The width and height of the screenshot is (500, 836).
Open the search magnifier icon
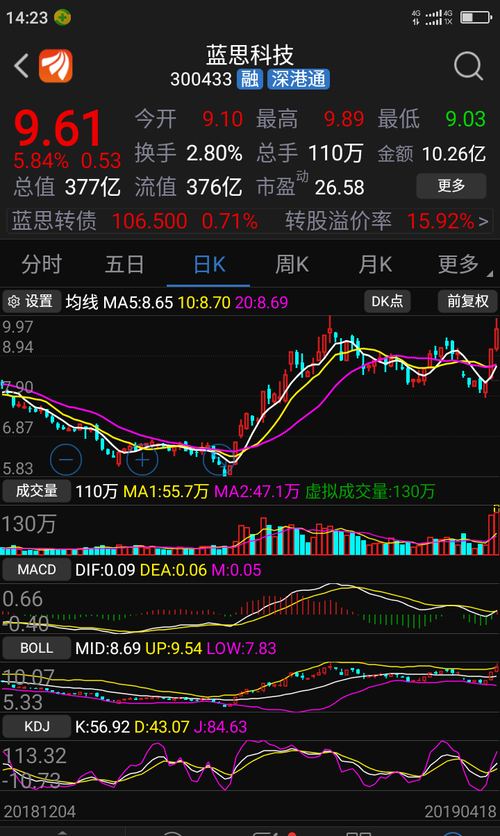pos(469,66)
